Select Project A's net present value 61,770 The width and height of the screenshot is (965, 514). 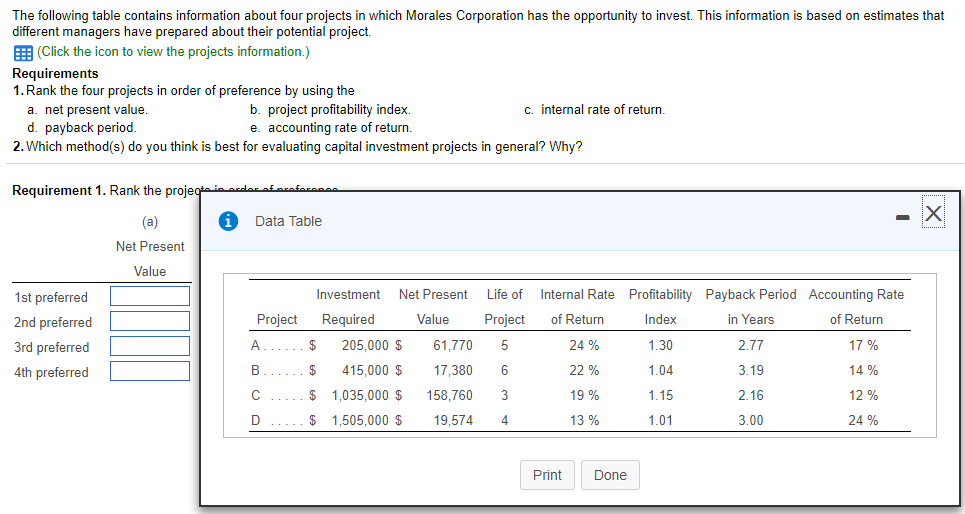(452, 345)
